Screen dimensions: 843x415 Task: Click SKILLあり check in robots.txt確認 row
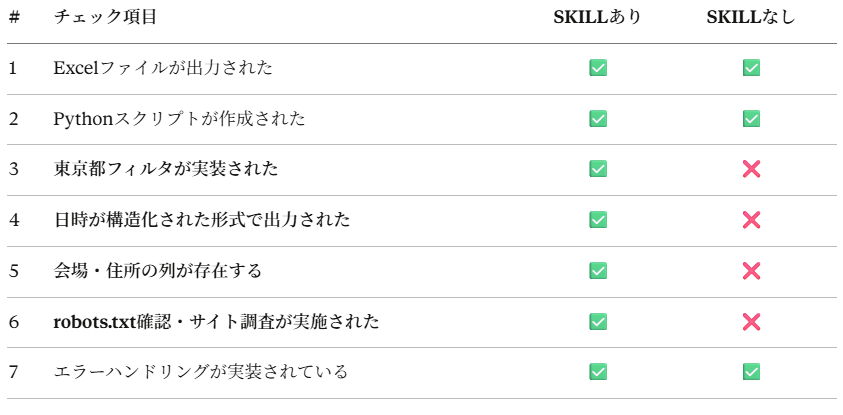pos(598,322)
